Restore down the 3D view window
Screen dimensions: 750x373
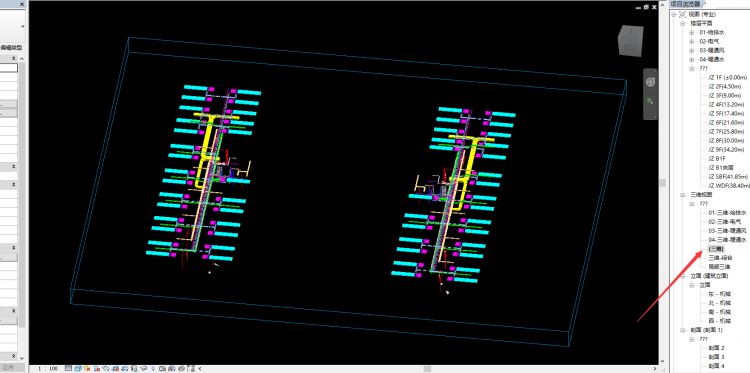pos(646,7)
